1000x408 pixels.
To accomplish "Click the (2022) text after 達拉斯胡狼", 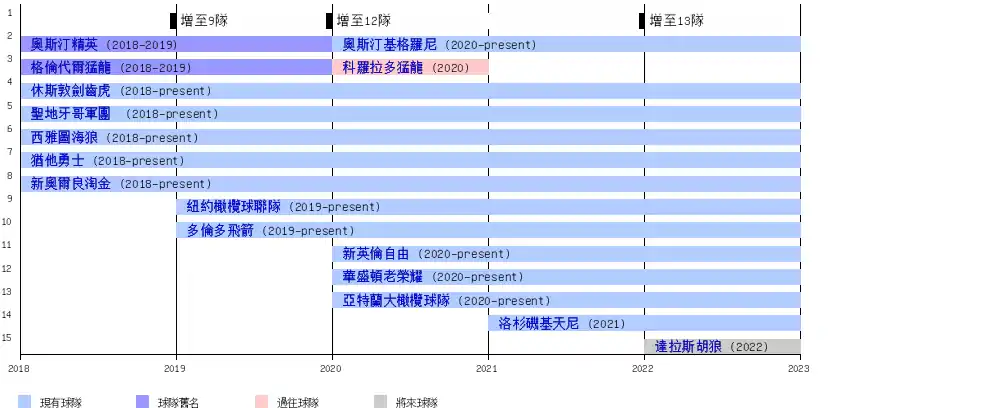I will click(x=749, y=347).
